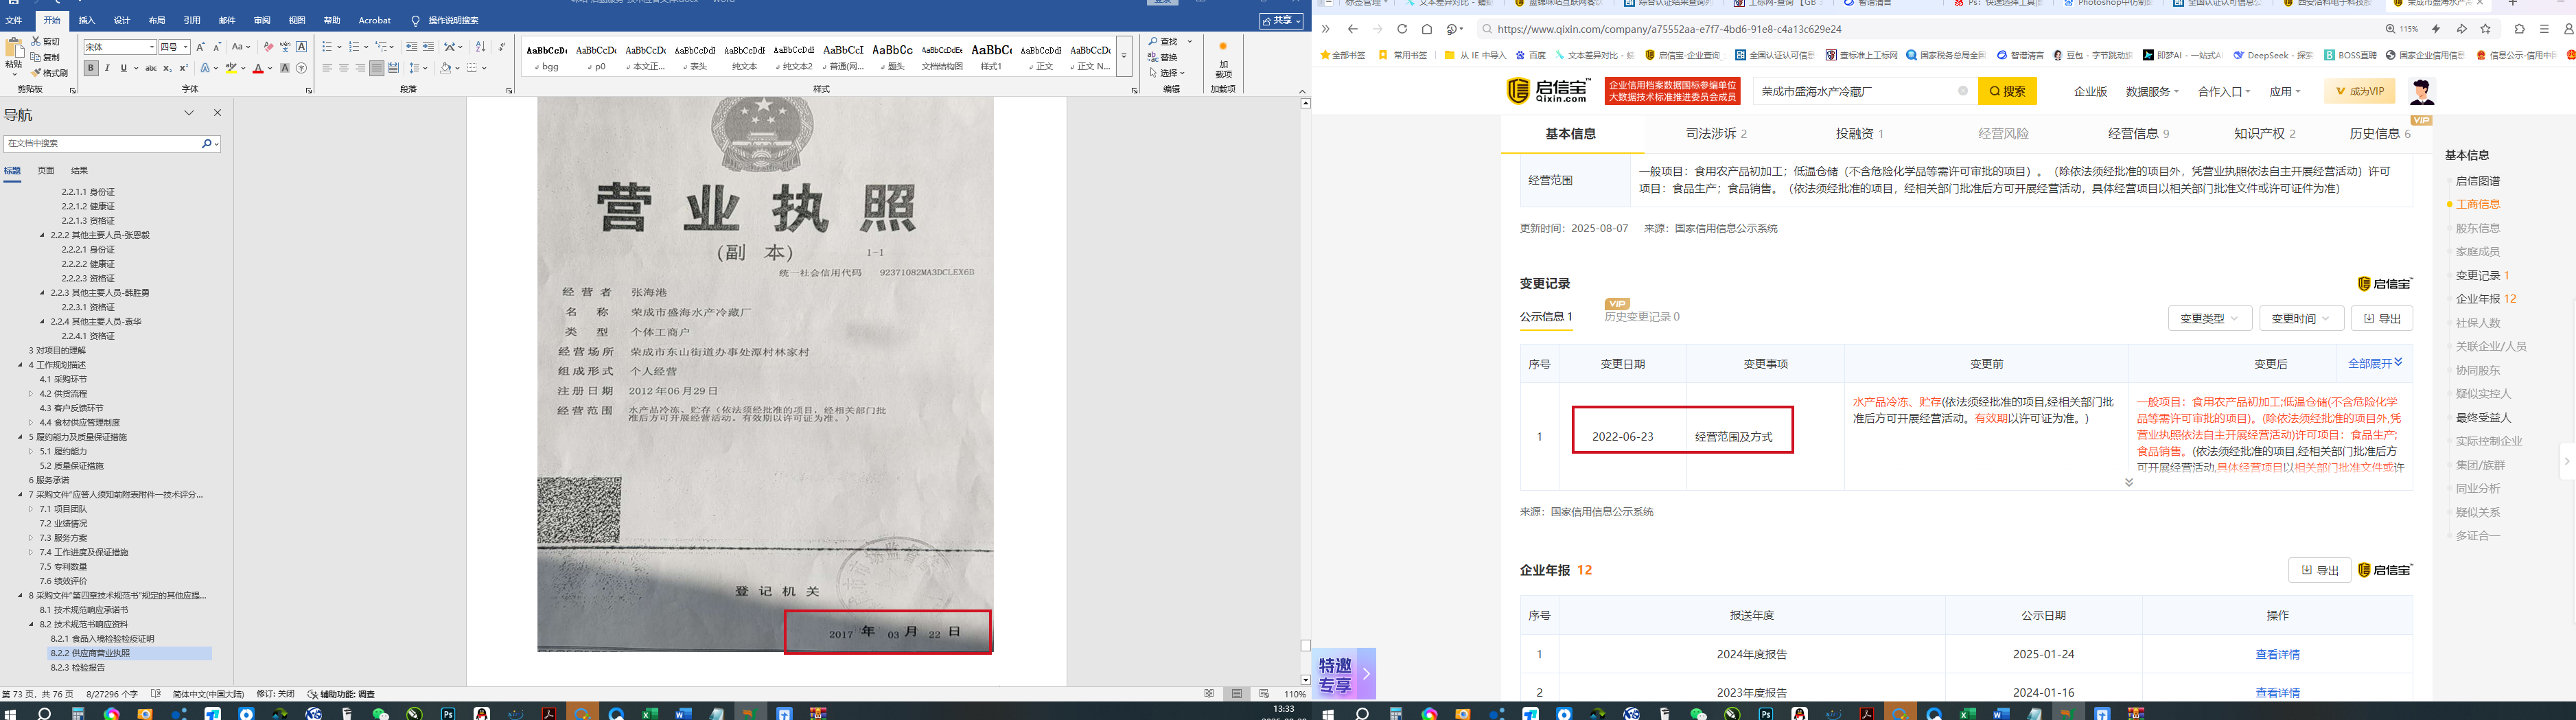The height and width of the screenshot is (720, 2576).
Task: Click the user avatar on the Qixin page
Action: coord(2421,91)
